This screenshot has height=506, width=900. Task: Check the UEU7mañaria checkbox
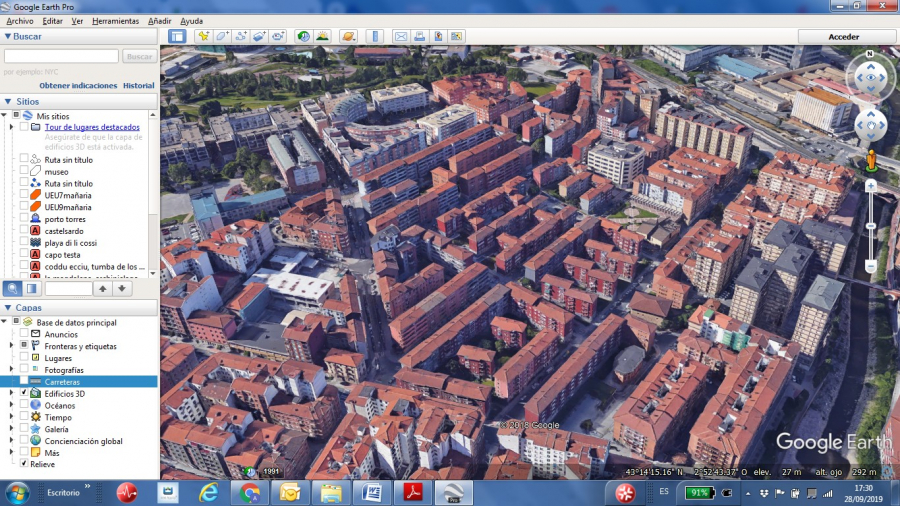click(24, 195)
